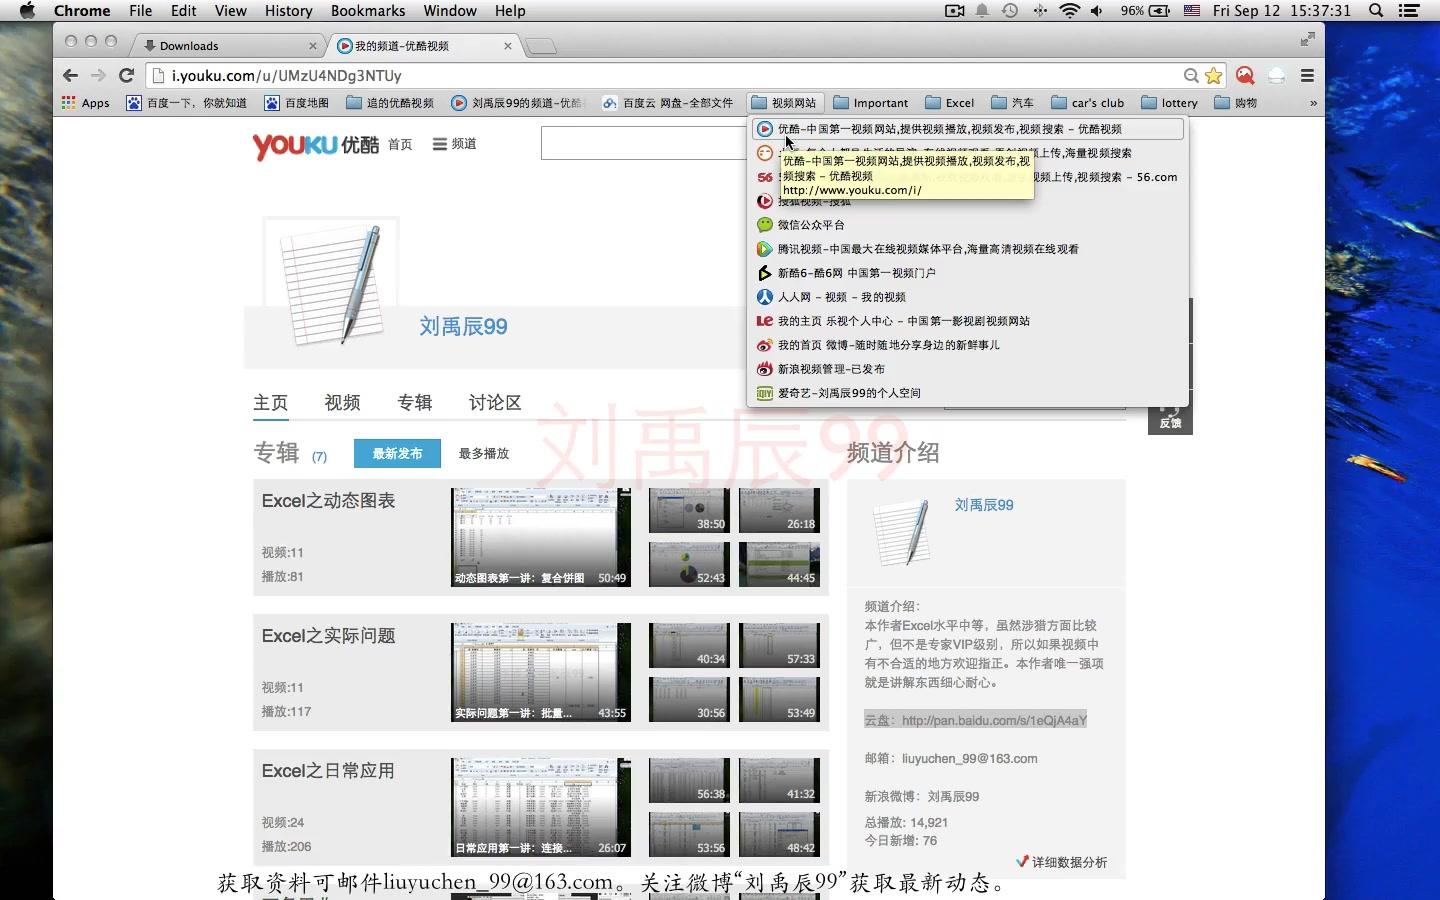
Task: Sort albums by 最新发布
Action: 397,453
